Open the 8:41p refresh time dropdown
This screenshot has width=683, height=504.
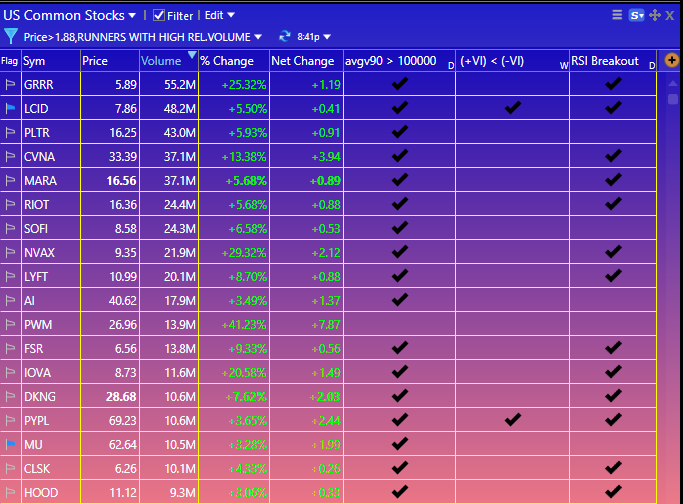click(314, 37)
